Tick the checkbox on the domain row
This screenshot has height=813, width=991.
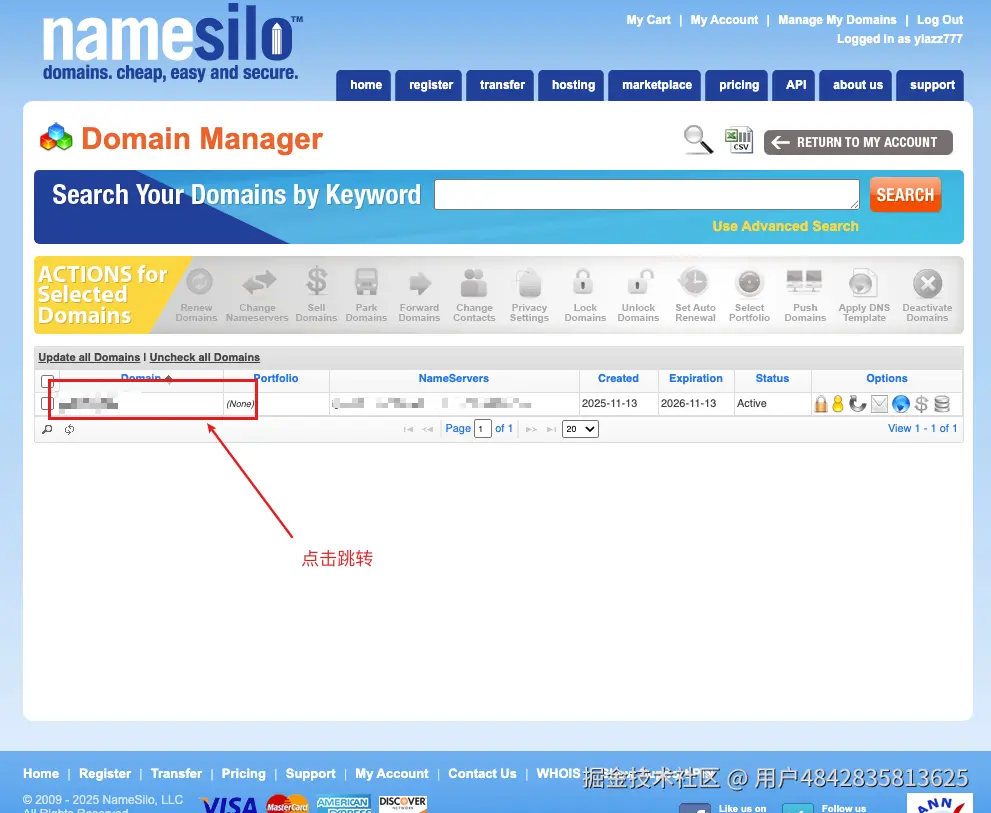[47, 403]
